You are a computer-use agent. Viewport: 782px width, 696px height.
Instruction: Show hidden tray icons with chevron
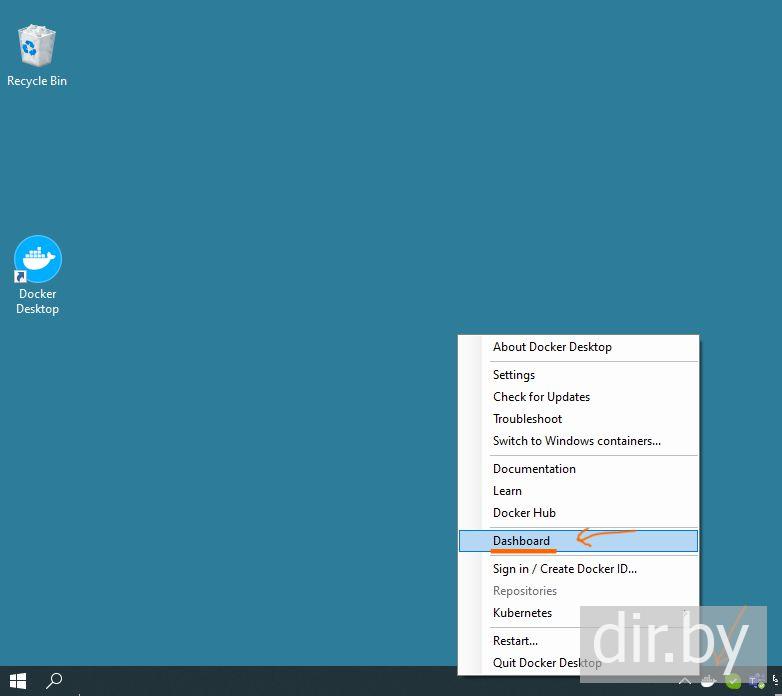pos(685,681)
